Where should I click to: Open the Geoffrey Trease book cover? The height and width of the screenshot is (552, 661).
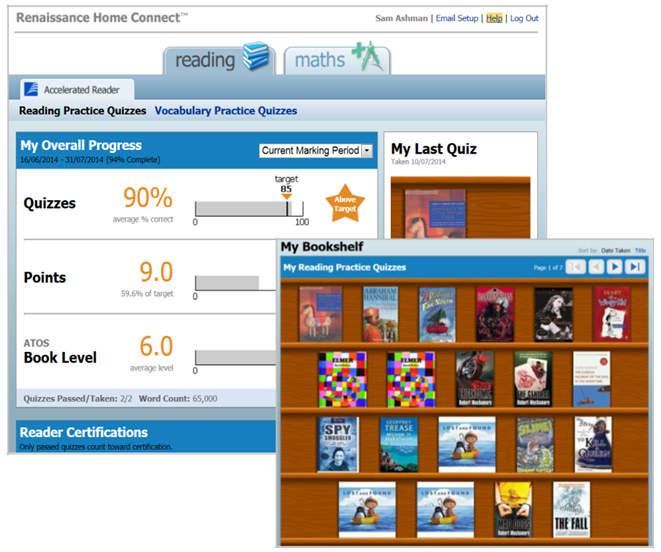tap(399, 445)
